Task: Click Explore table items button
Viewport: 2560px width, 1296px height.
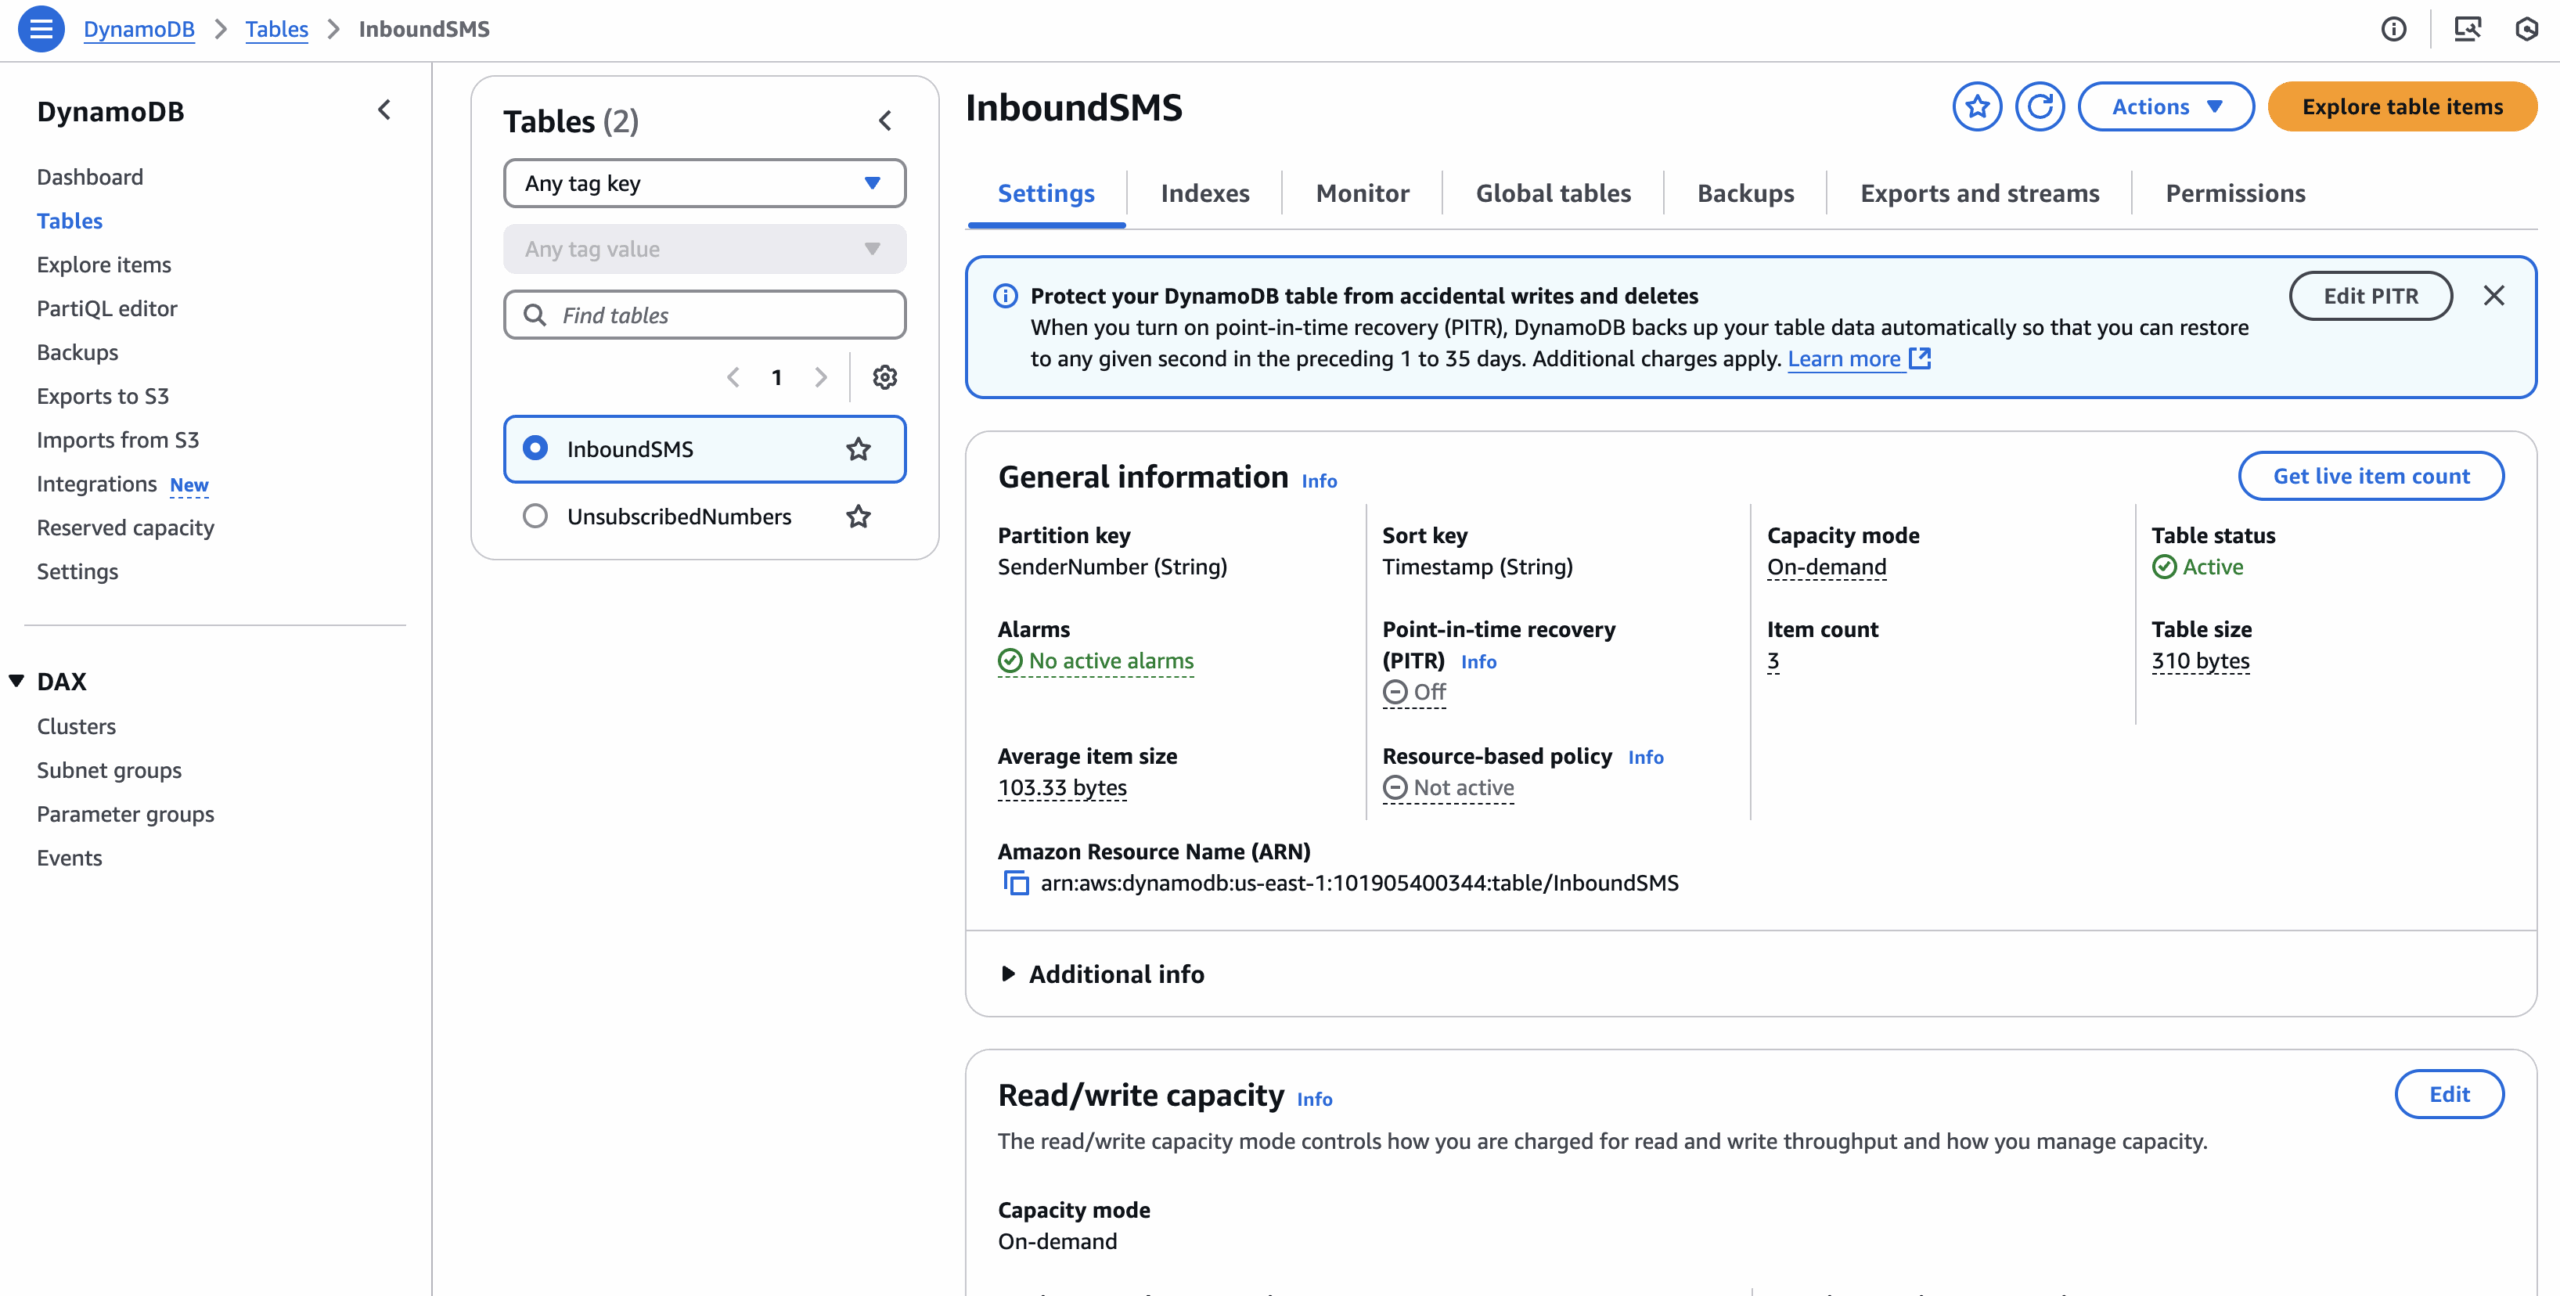Action: [x=2402, y=107]
